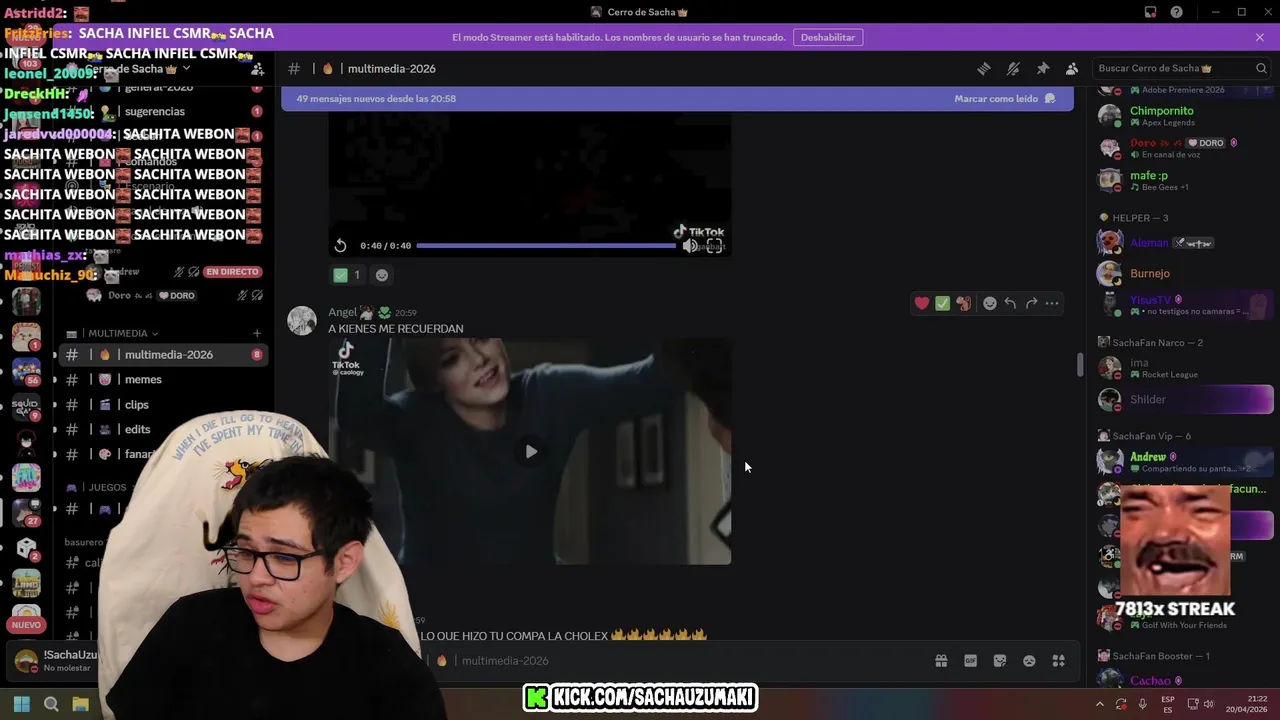Screen dimensions: 1280x720
Task: Open the threads icon in channel header
Action: pos(984,69)
